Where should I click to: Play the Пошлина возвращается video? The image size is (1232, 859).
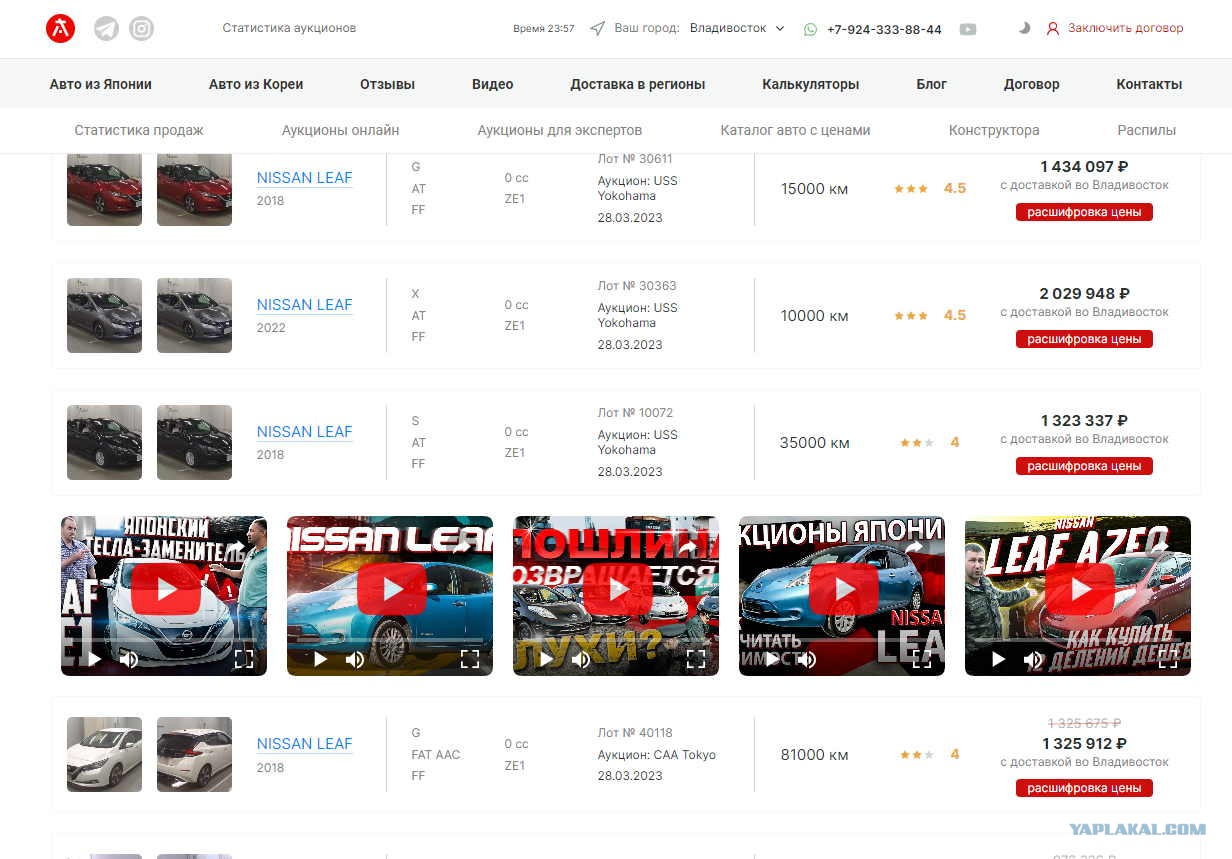(618, 590)
